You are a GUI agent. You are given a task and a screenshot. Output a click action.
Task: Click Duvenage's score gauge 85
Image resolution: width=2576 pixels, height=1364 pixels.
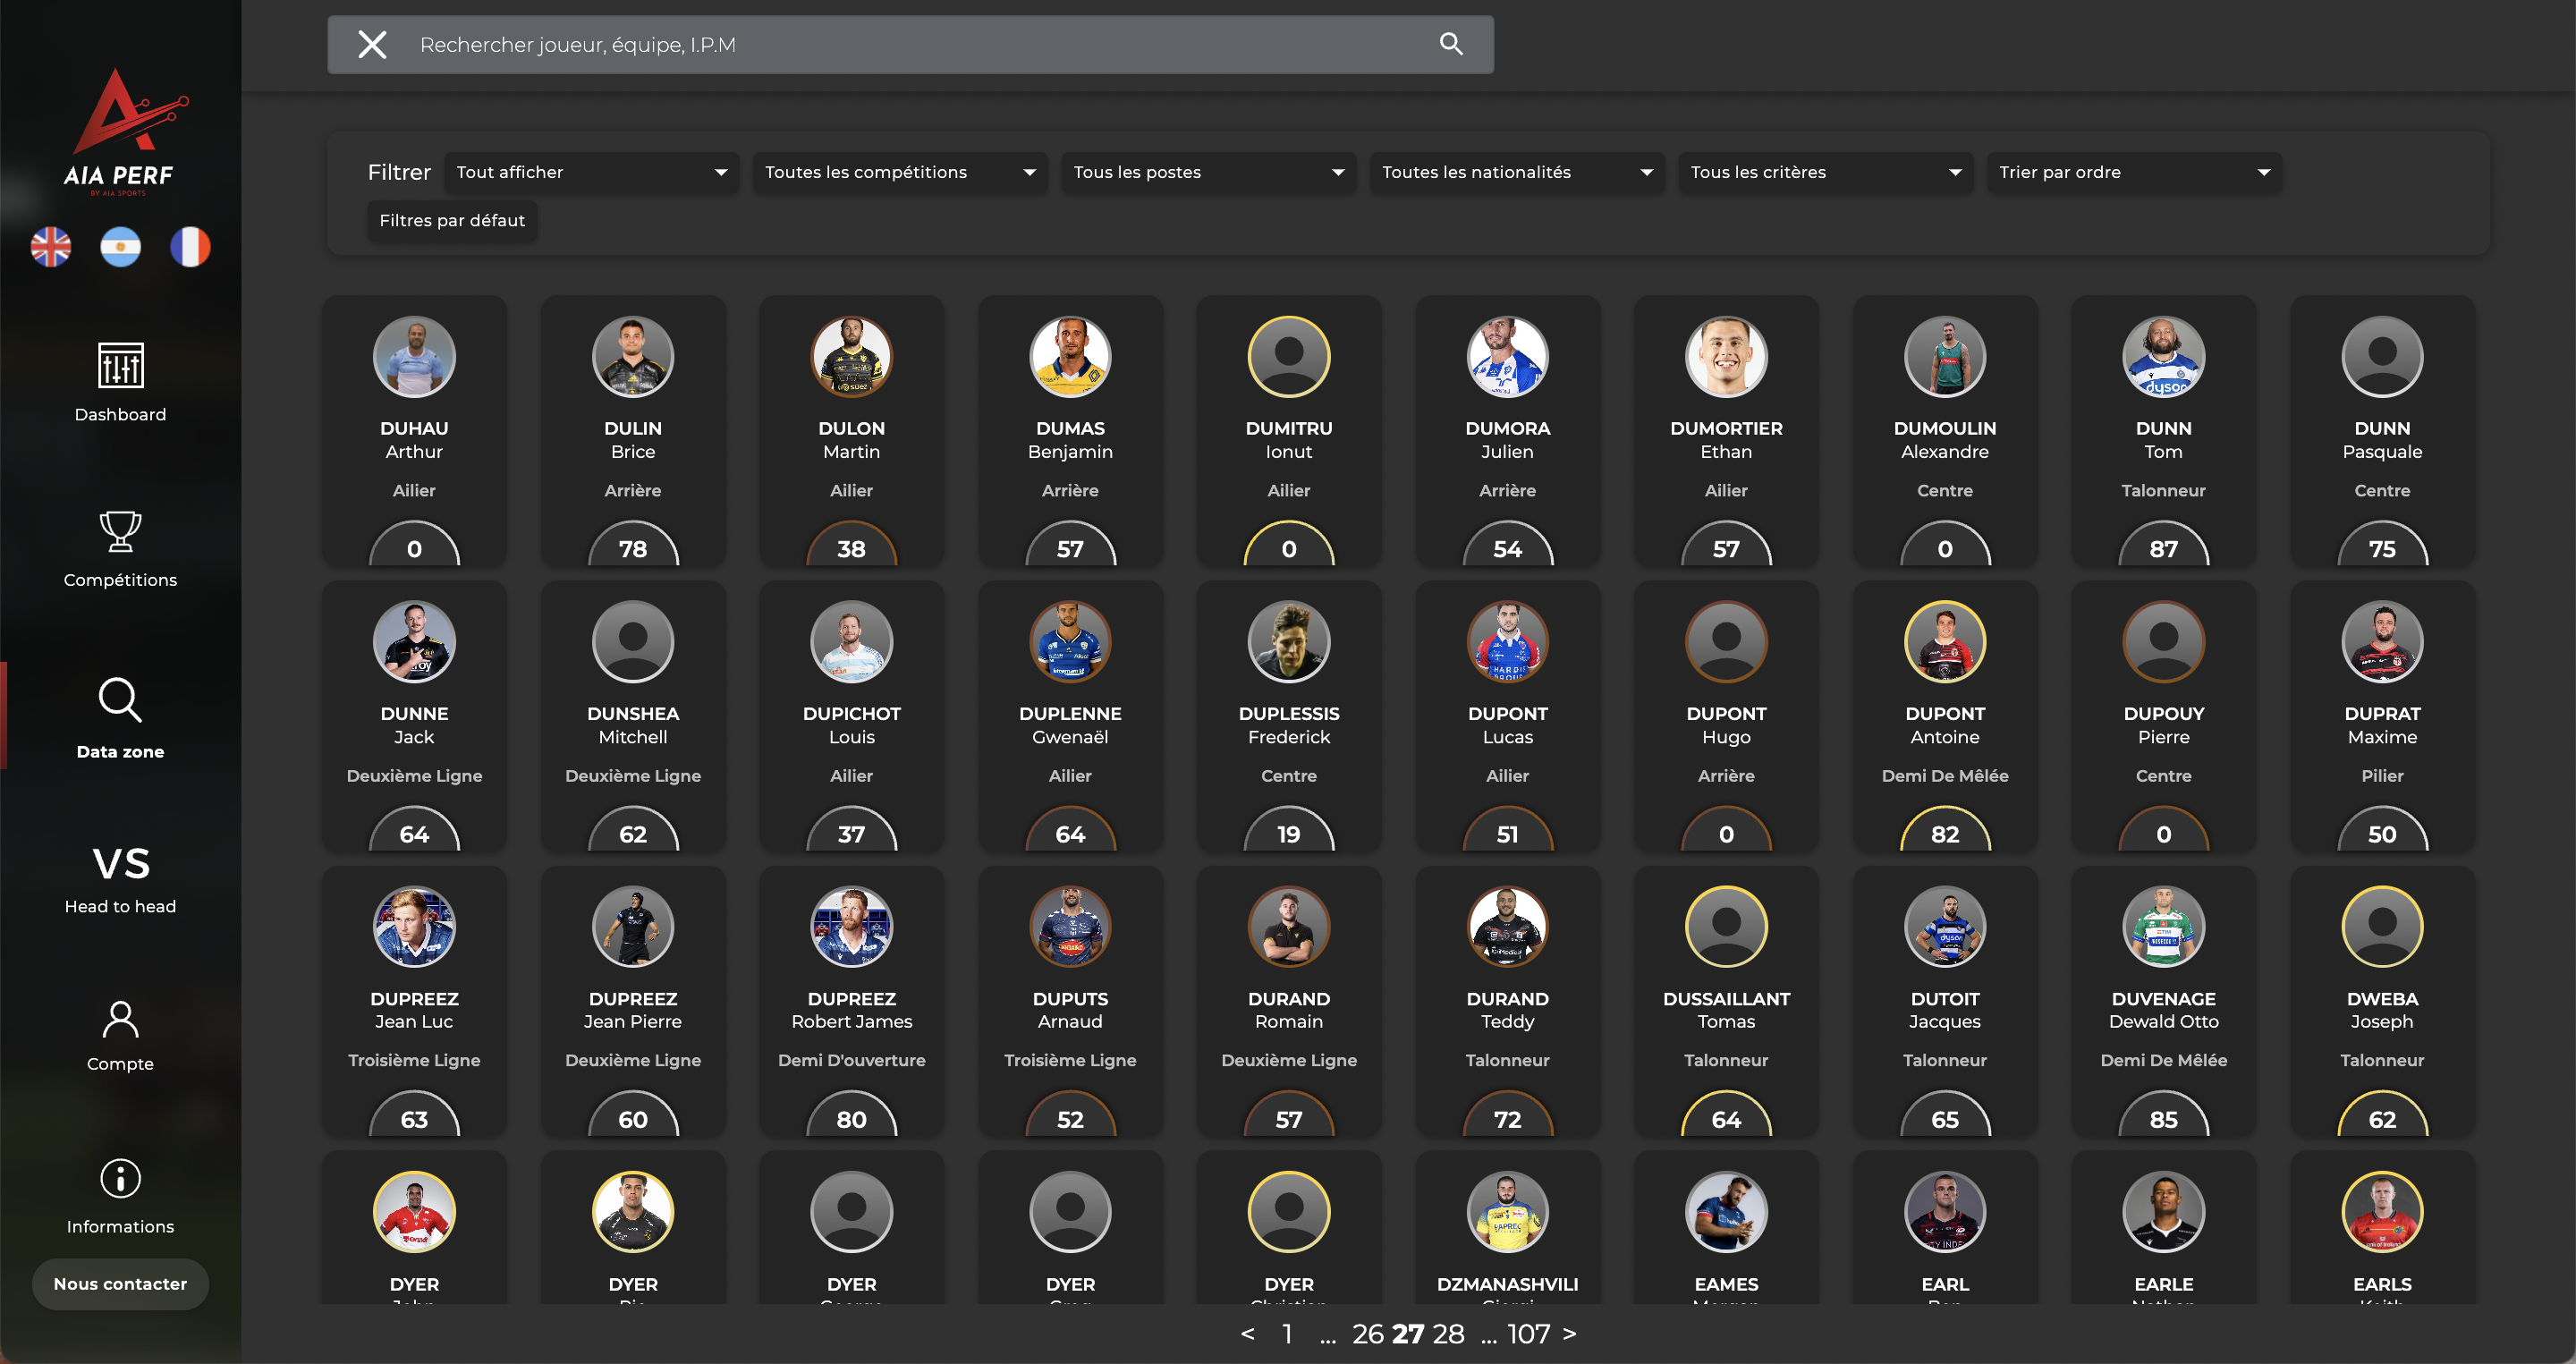[2164, 1114]
